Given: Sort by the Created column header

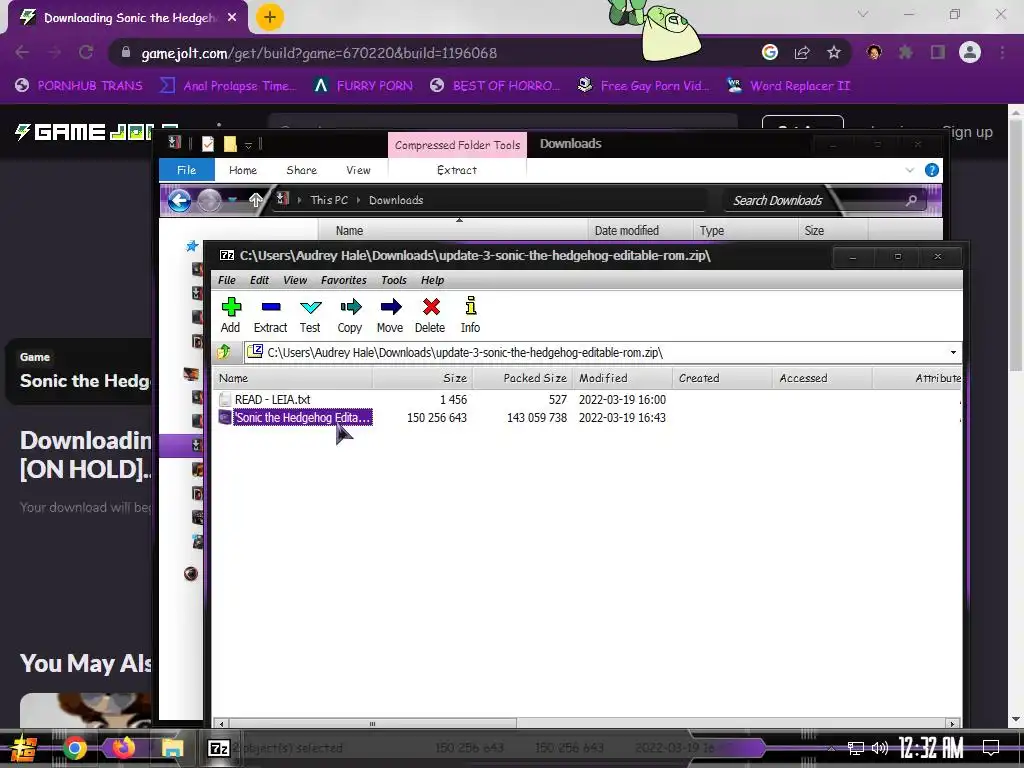Looking at the screenshot, I should pos(722,378).
